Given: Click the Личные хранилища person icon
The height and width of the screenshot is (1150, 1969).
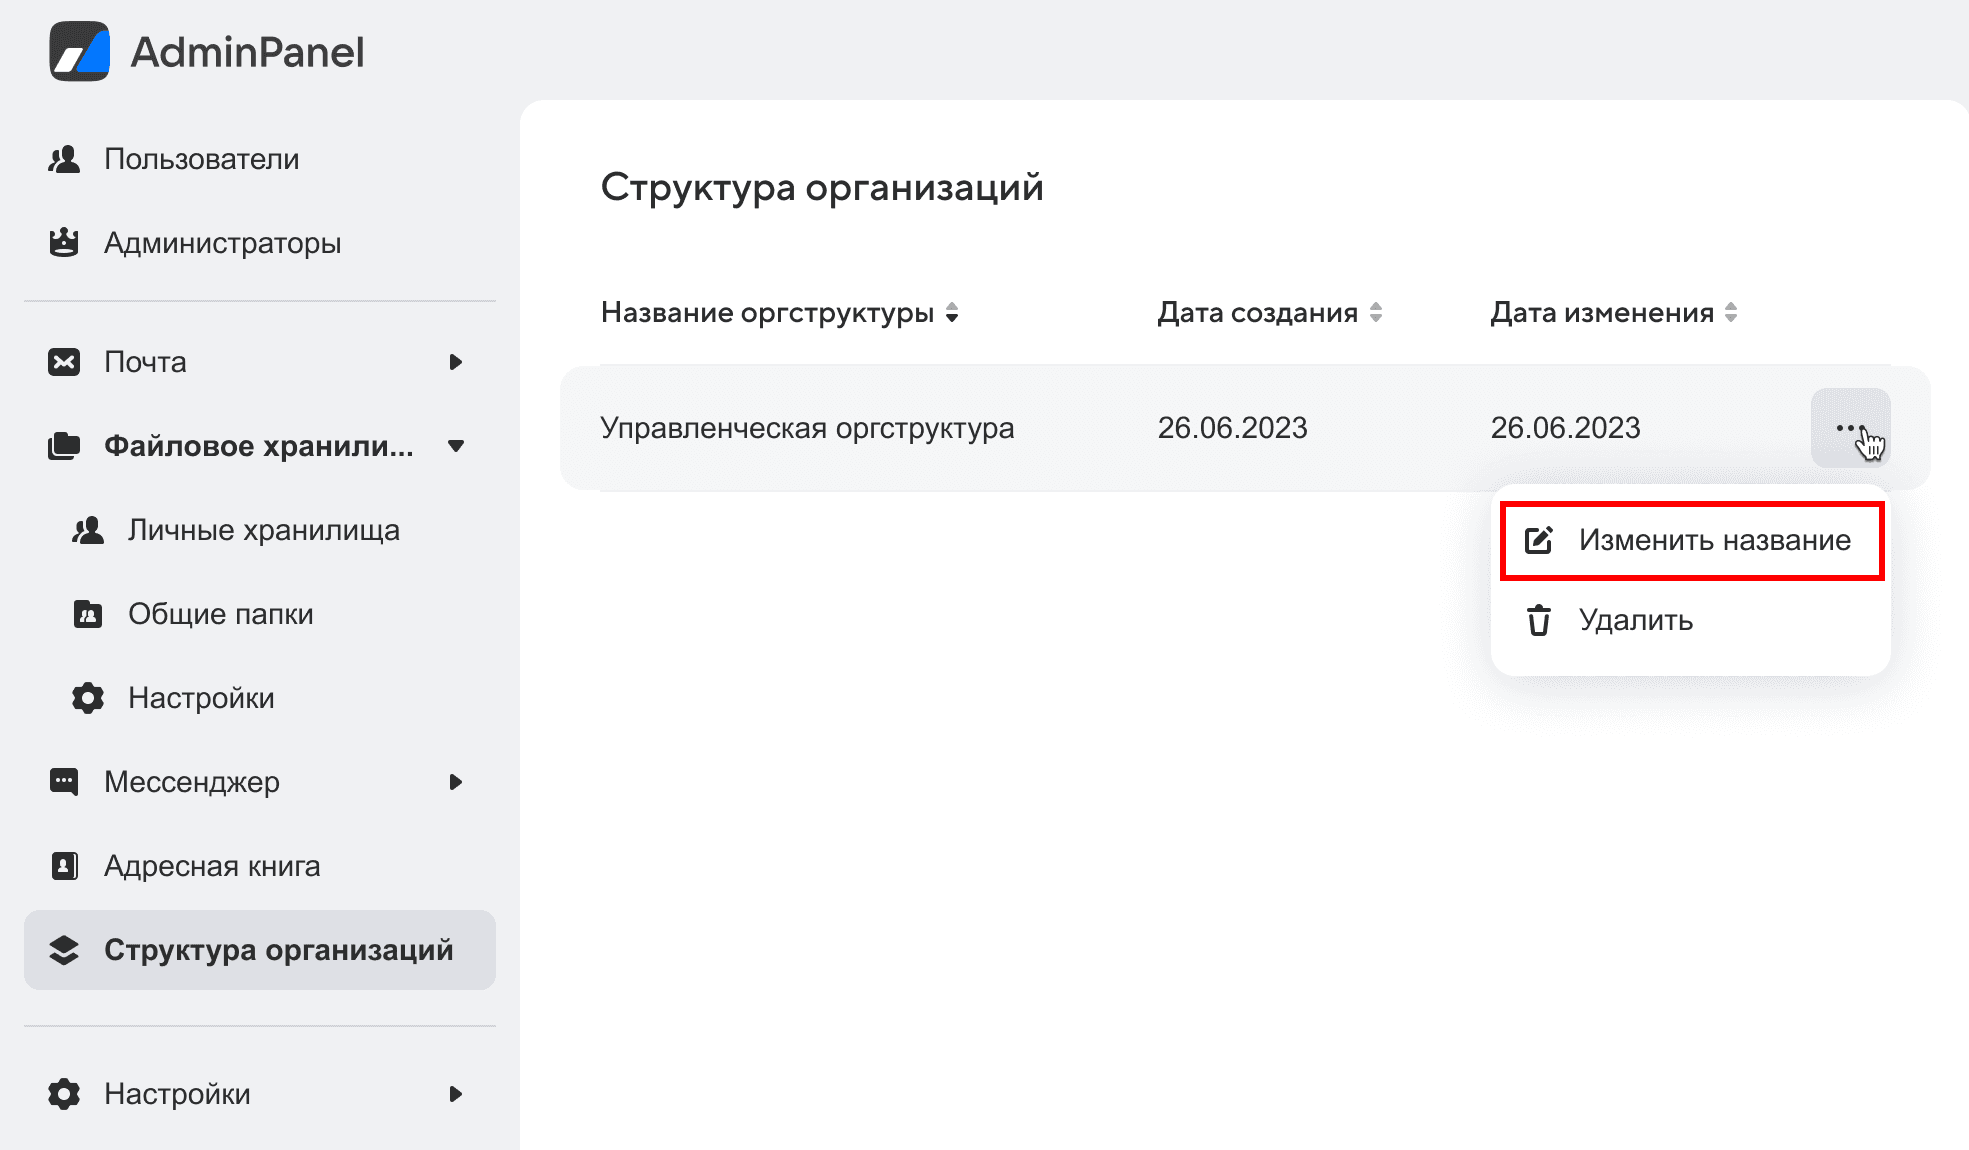Looking at the screenshot, I should (88, 530).
